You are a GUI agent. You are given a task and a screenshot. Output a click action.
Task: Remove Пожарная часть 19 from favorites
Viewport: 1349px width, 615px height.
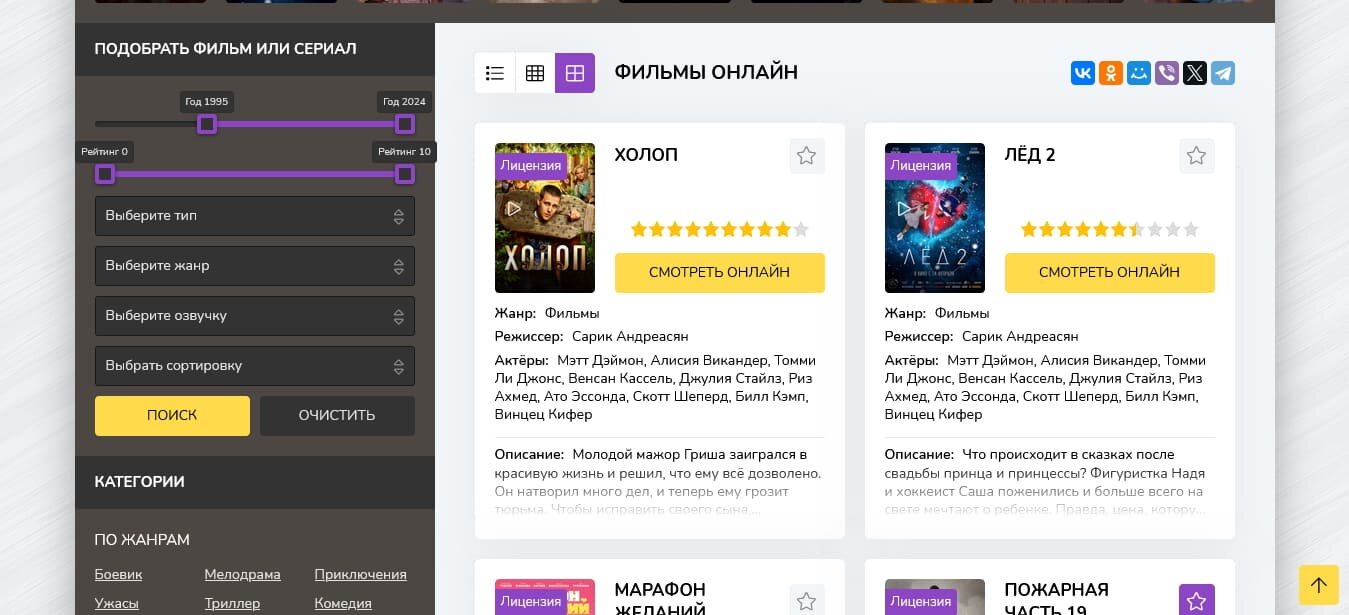tap(1197, 601)
